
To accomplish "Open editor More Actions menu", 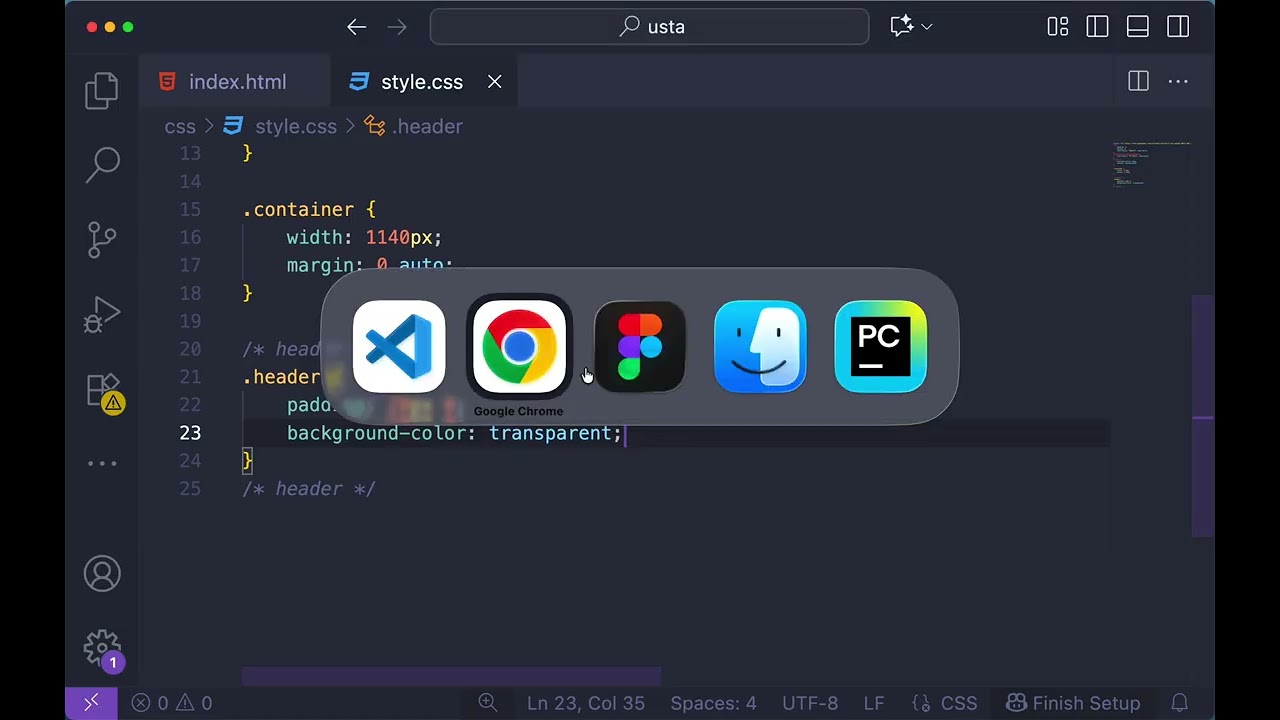I will point(1178,81).
